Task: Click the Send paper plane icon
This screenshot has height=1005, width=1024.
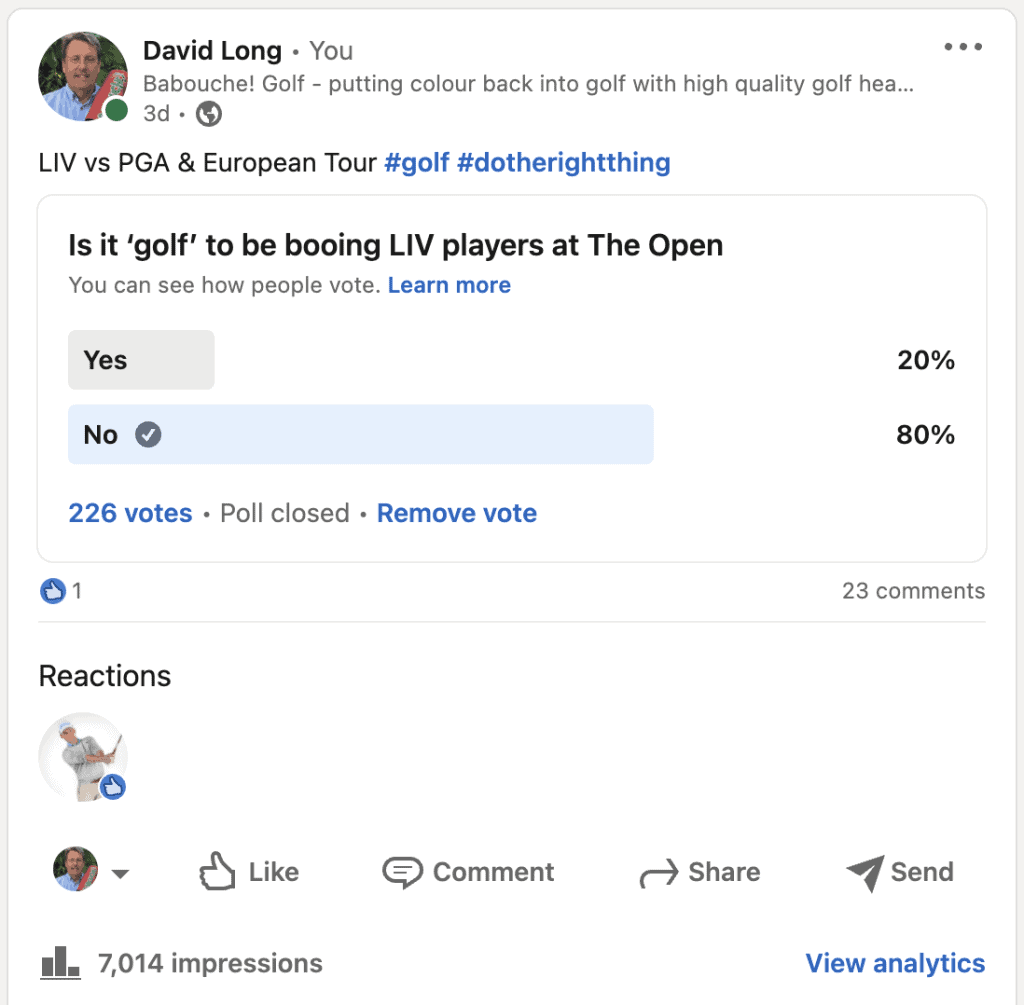Action: [x=864, y=873]
